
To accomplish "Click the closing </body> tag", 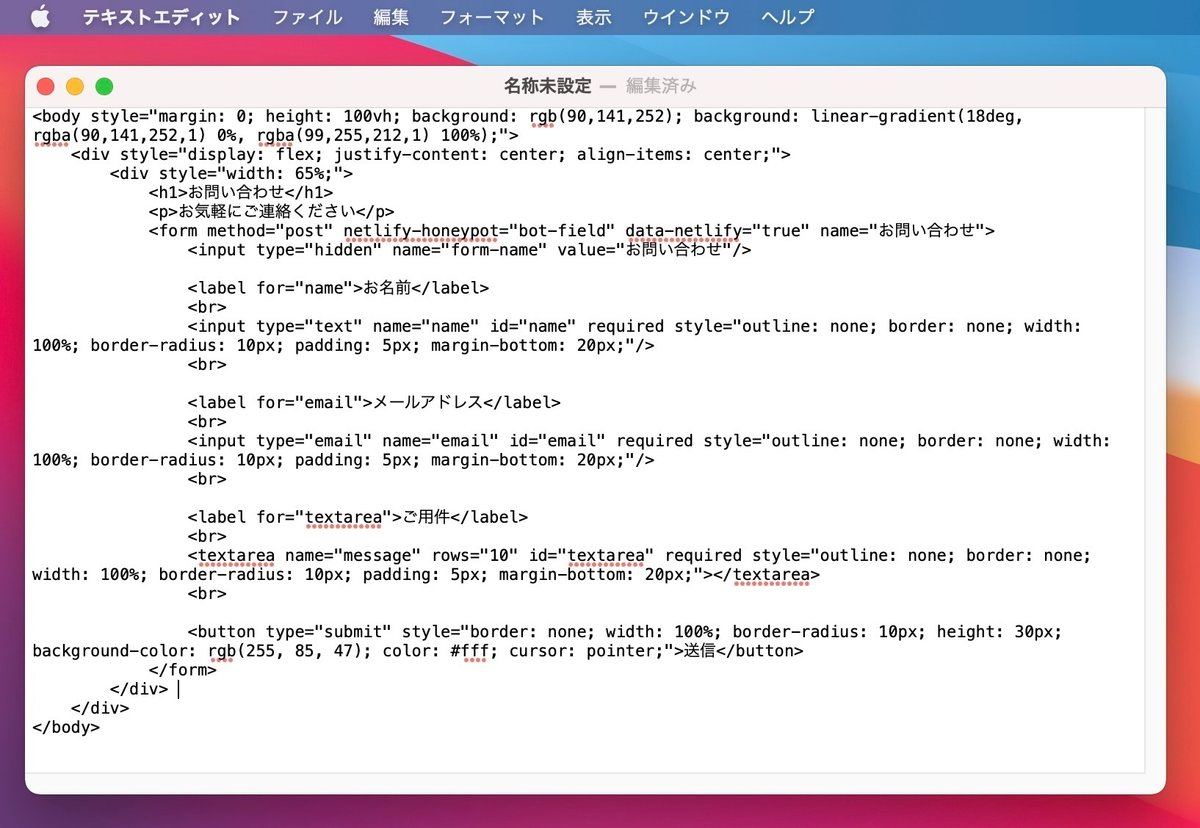I will point(66,727).
